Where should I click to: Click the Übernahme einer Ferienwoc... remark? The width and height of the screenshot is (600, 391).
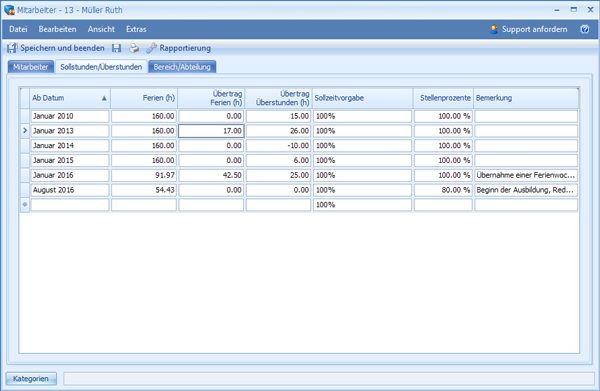point(526,175)
